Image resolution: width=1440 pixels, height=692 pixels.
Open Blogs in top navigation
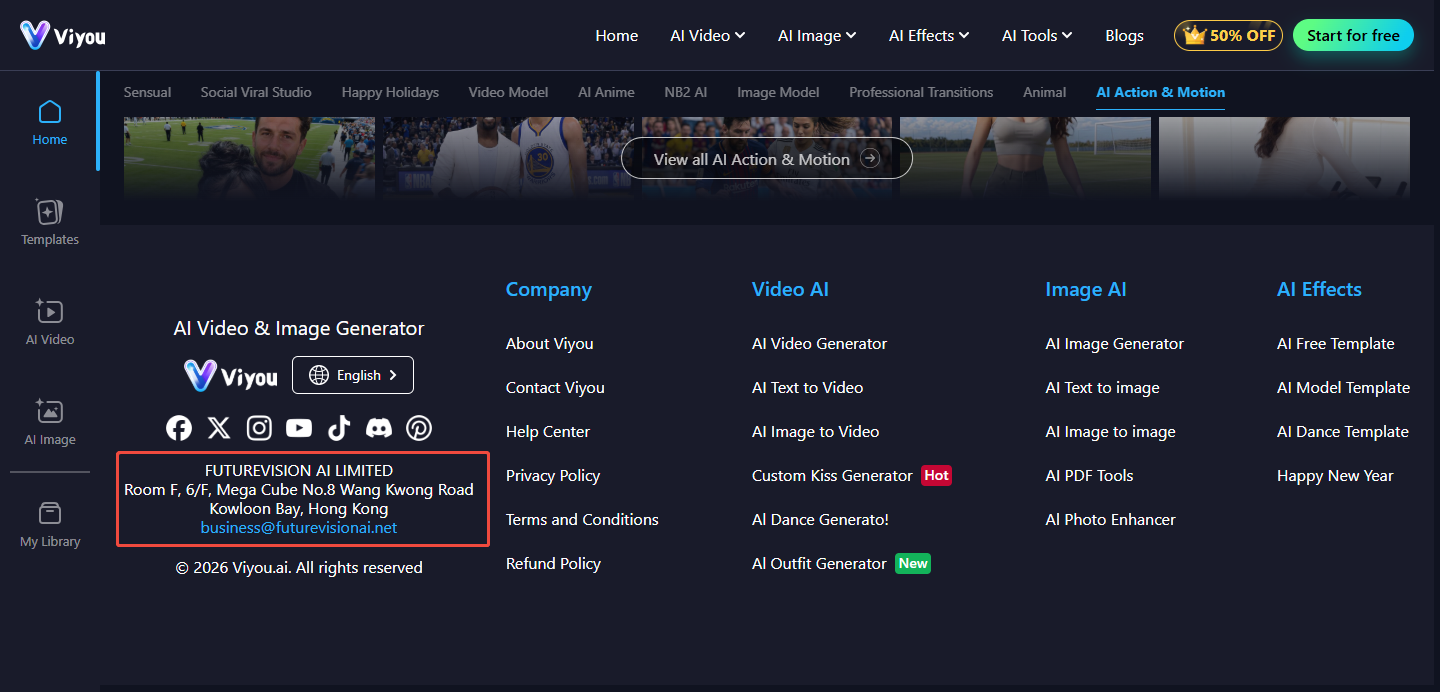[x=1124, y=35]
